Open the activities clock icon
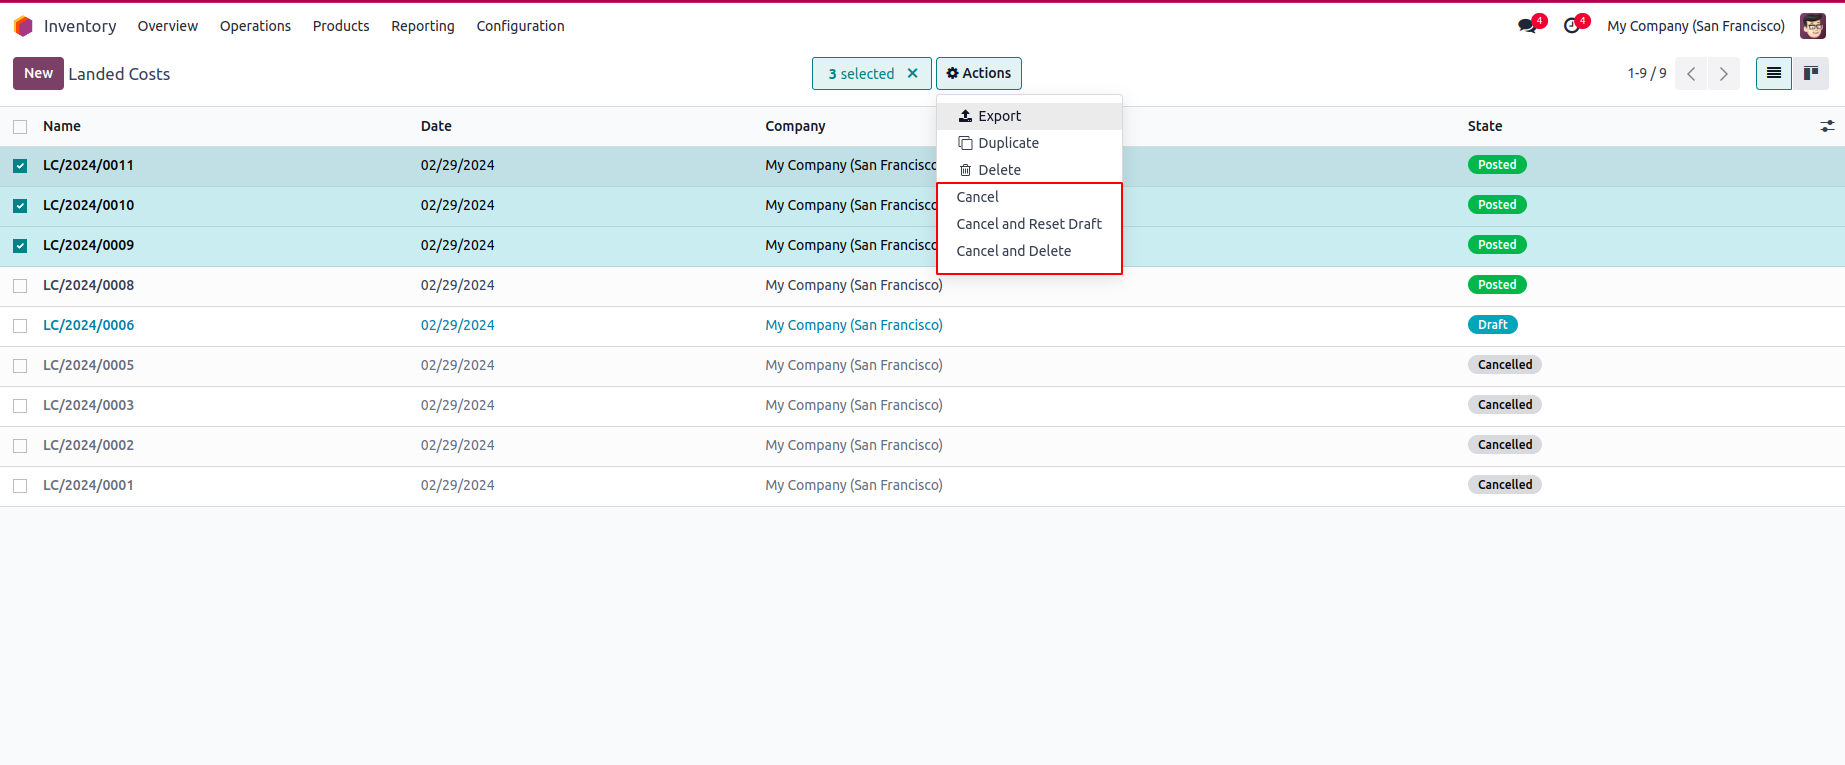This screenshot has height=765, width=1845. (1572, 26)
